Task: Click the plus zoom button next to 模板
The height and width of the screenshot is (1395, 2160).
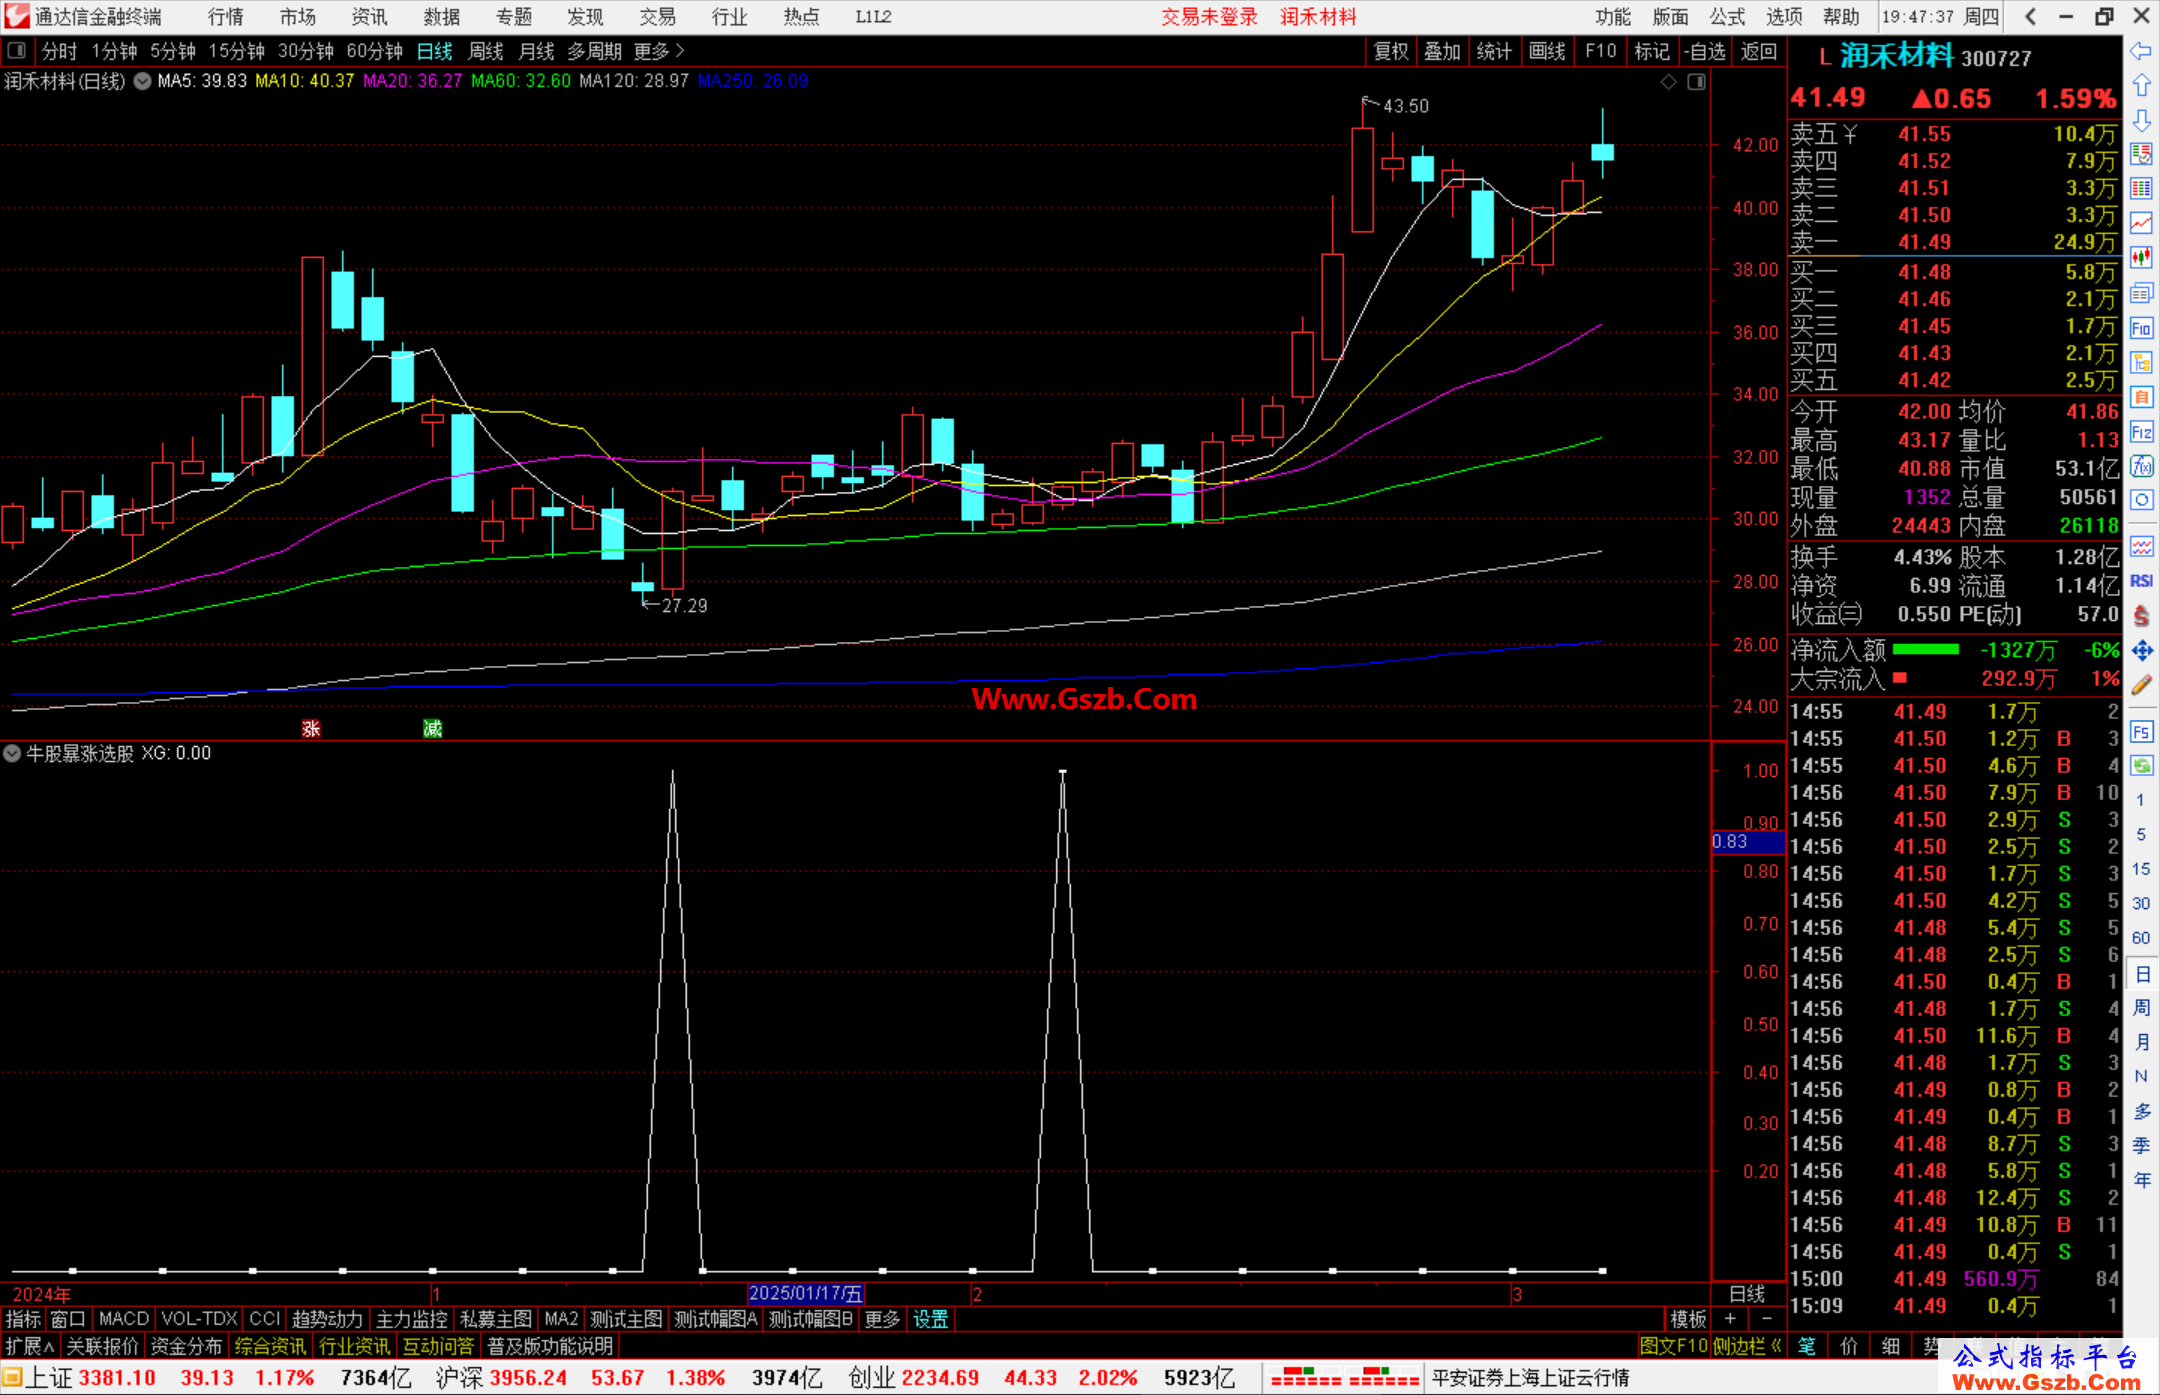Action: pos(1730,1320)
